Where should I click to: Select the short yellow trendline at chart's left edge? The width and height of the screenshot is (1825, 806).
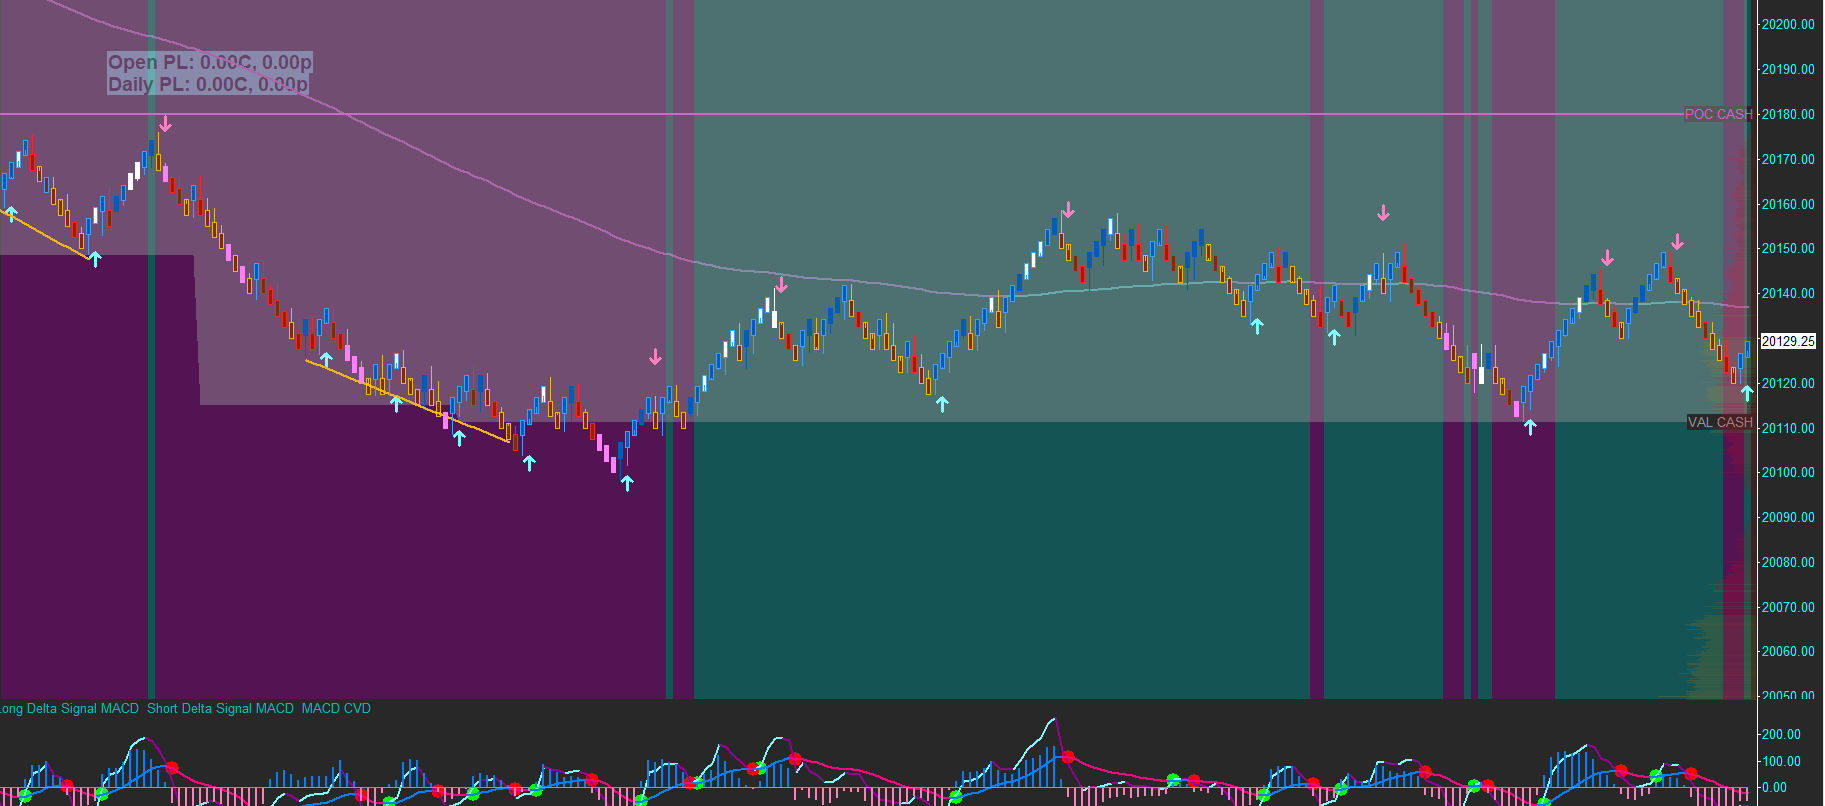pyautogui.click(x=45, y=234)
